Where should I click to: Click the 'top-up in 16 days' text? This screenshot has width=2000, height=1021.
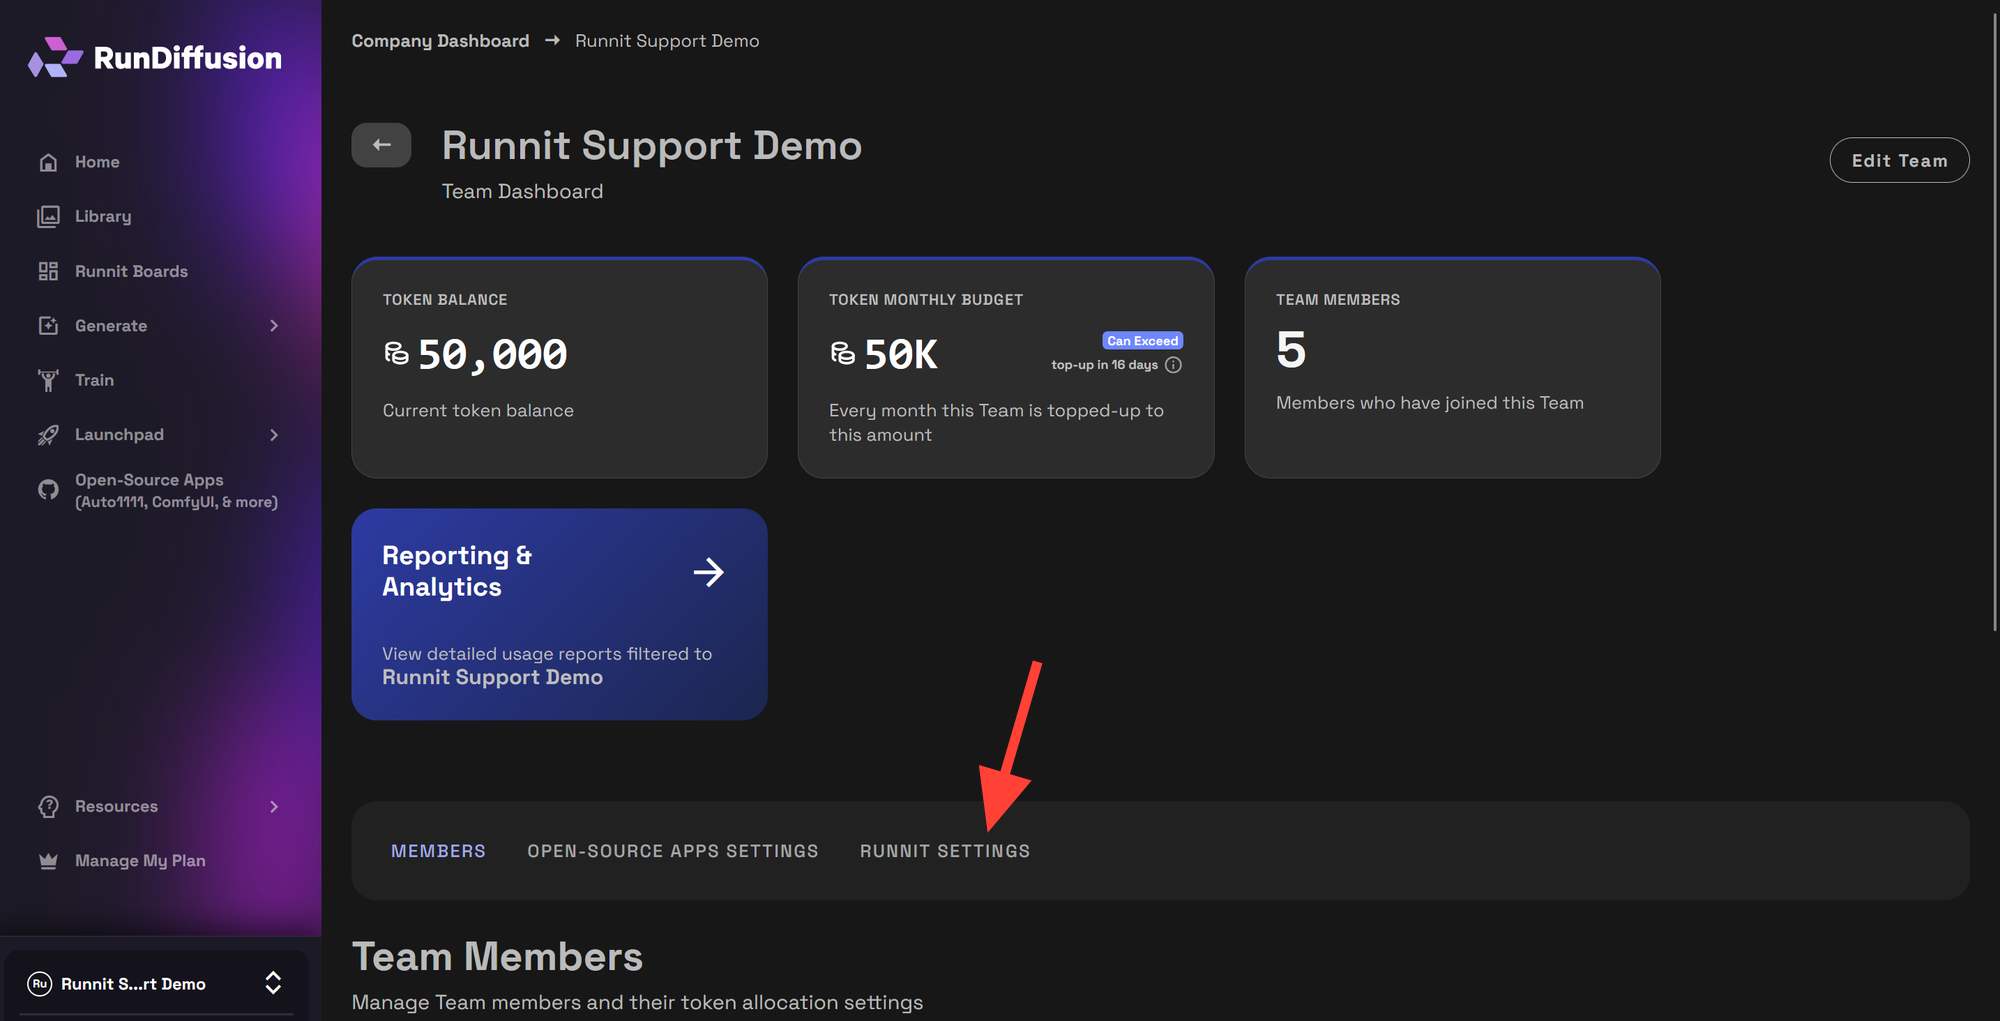pyautogui.click(x=1104, y=365)
